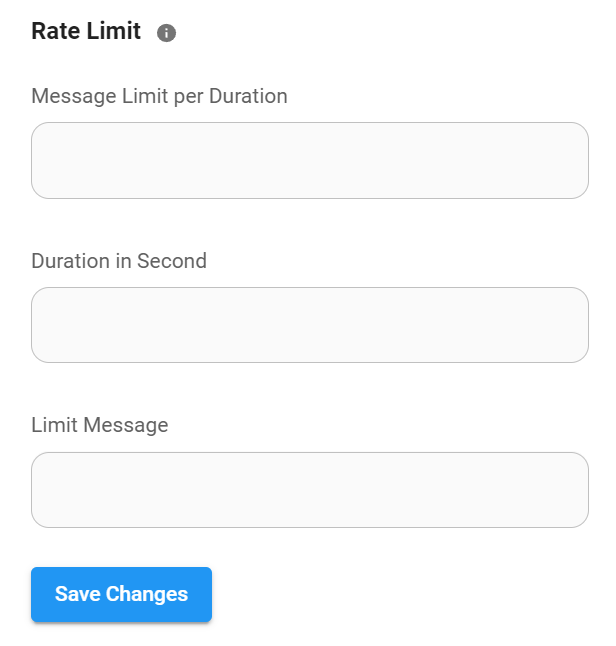The image size is (616, 646).
Task: Click the Limit Message label text
Action: coord(100,425)
